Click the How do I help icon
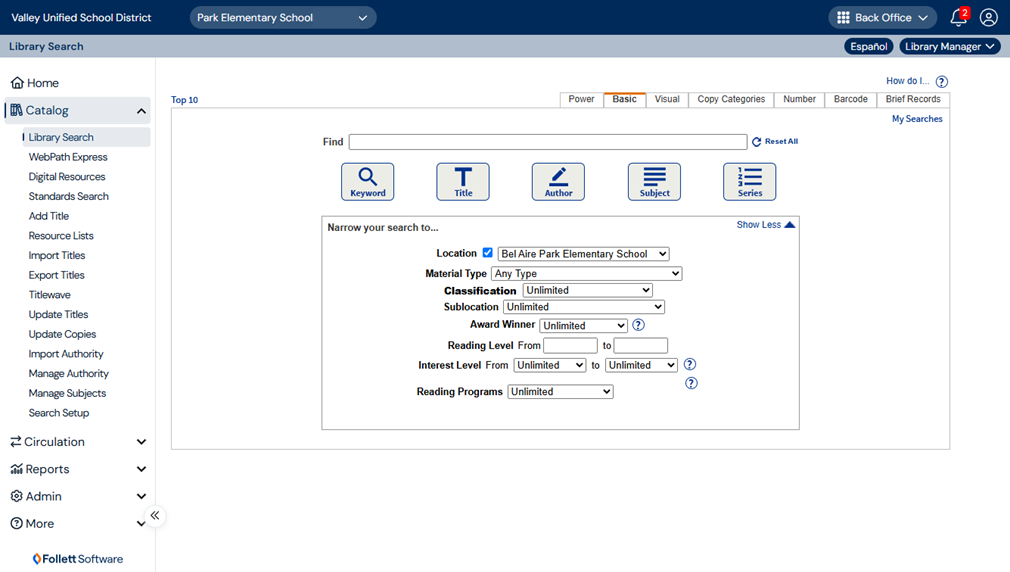Viewport: 1010px width, 572px height. click(x=942, y=82)
